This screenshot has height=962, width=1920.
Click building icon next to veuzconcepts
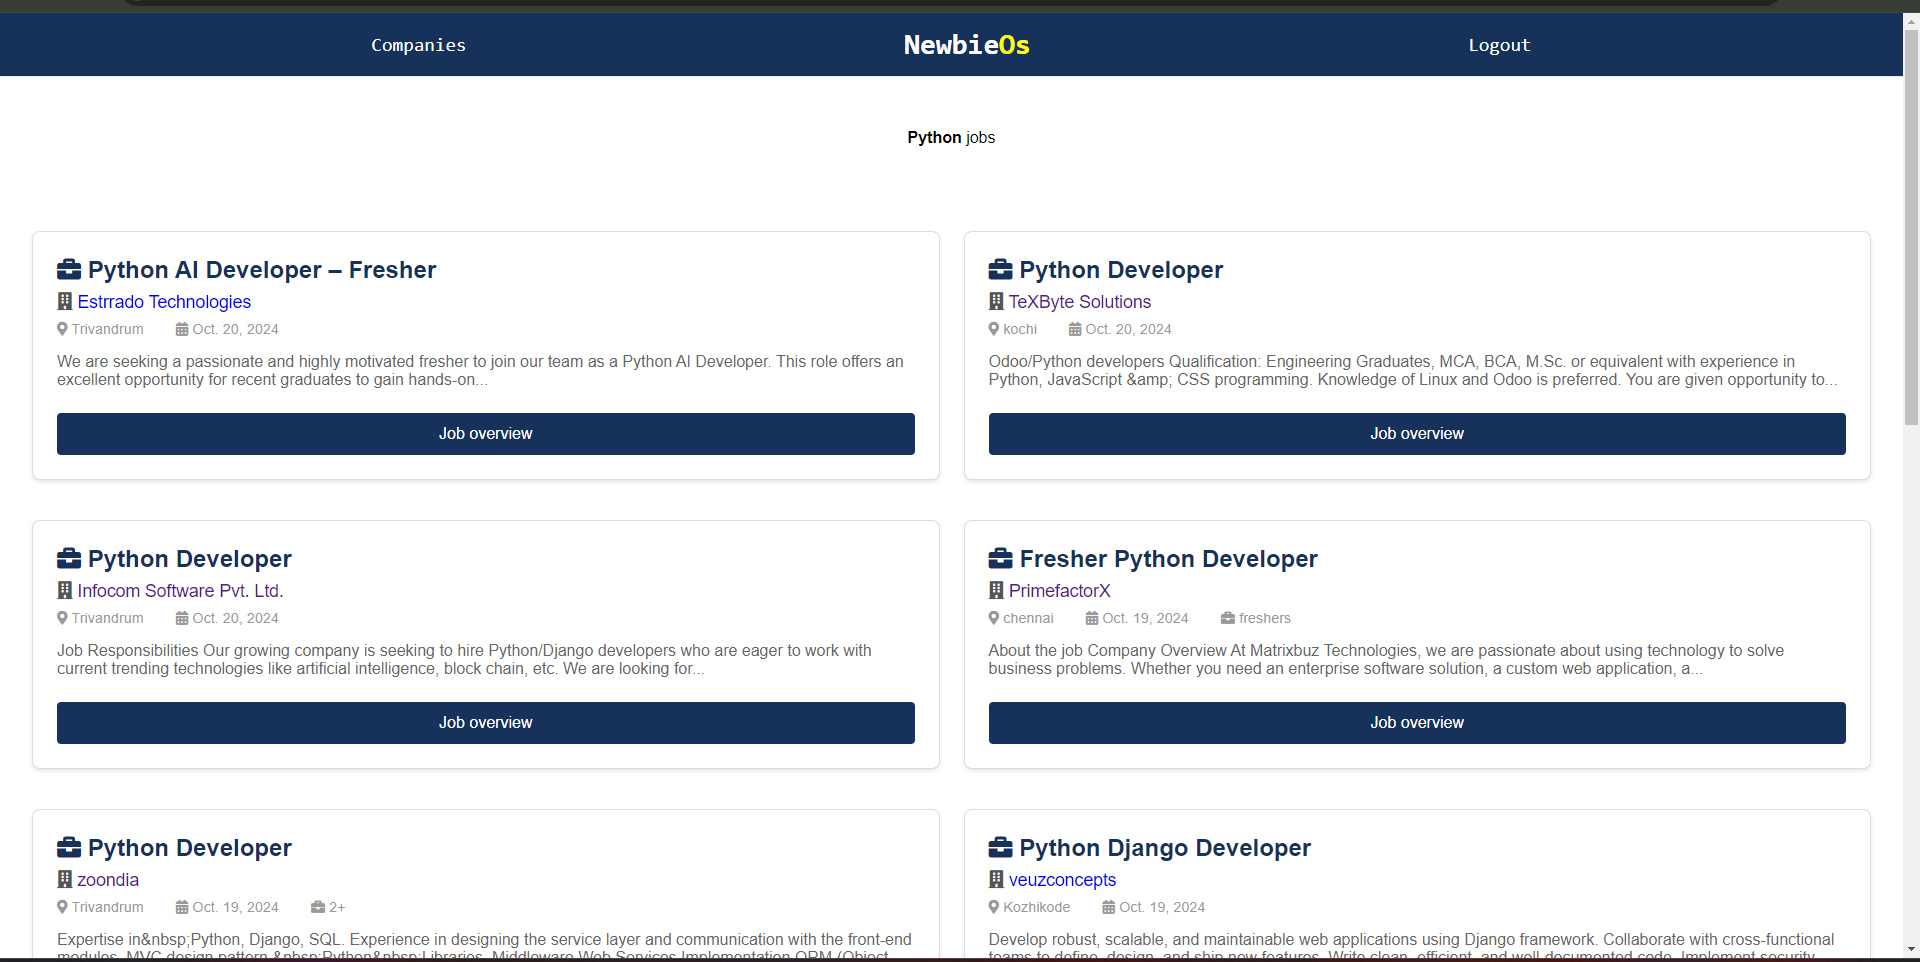pos(996,880)
